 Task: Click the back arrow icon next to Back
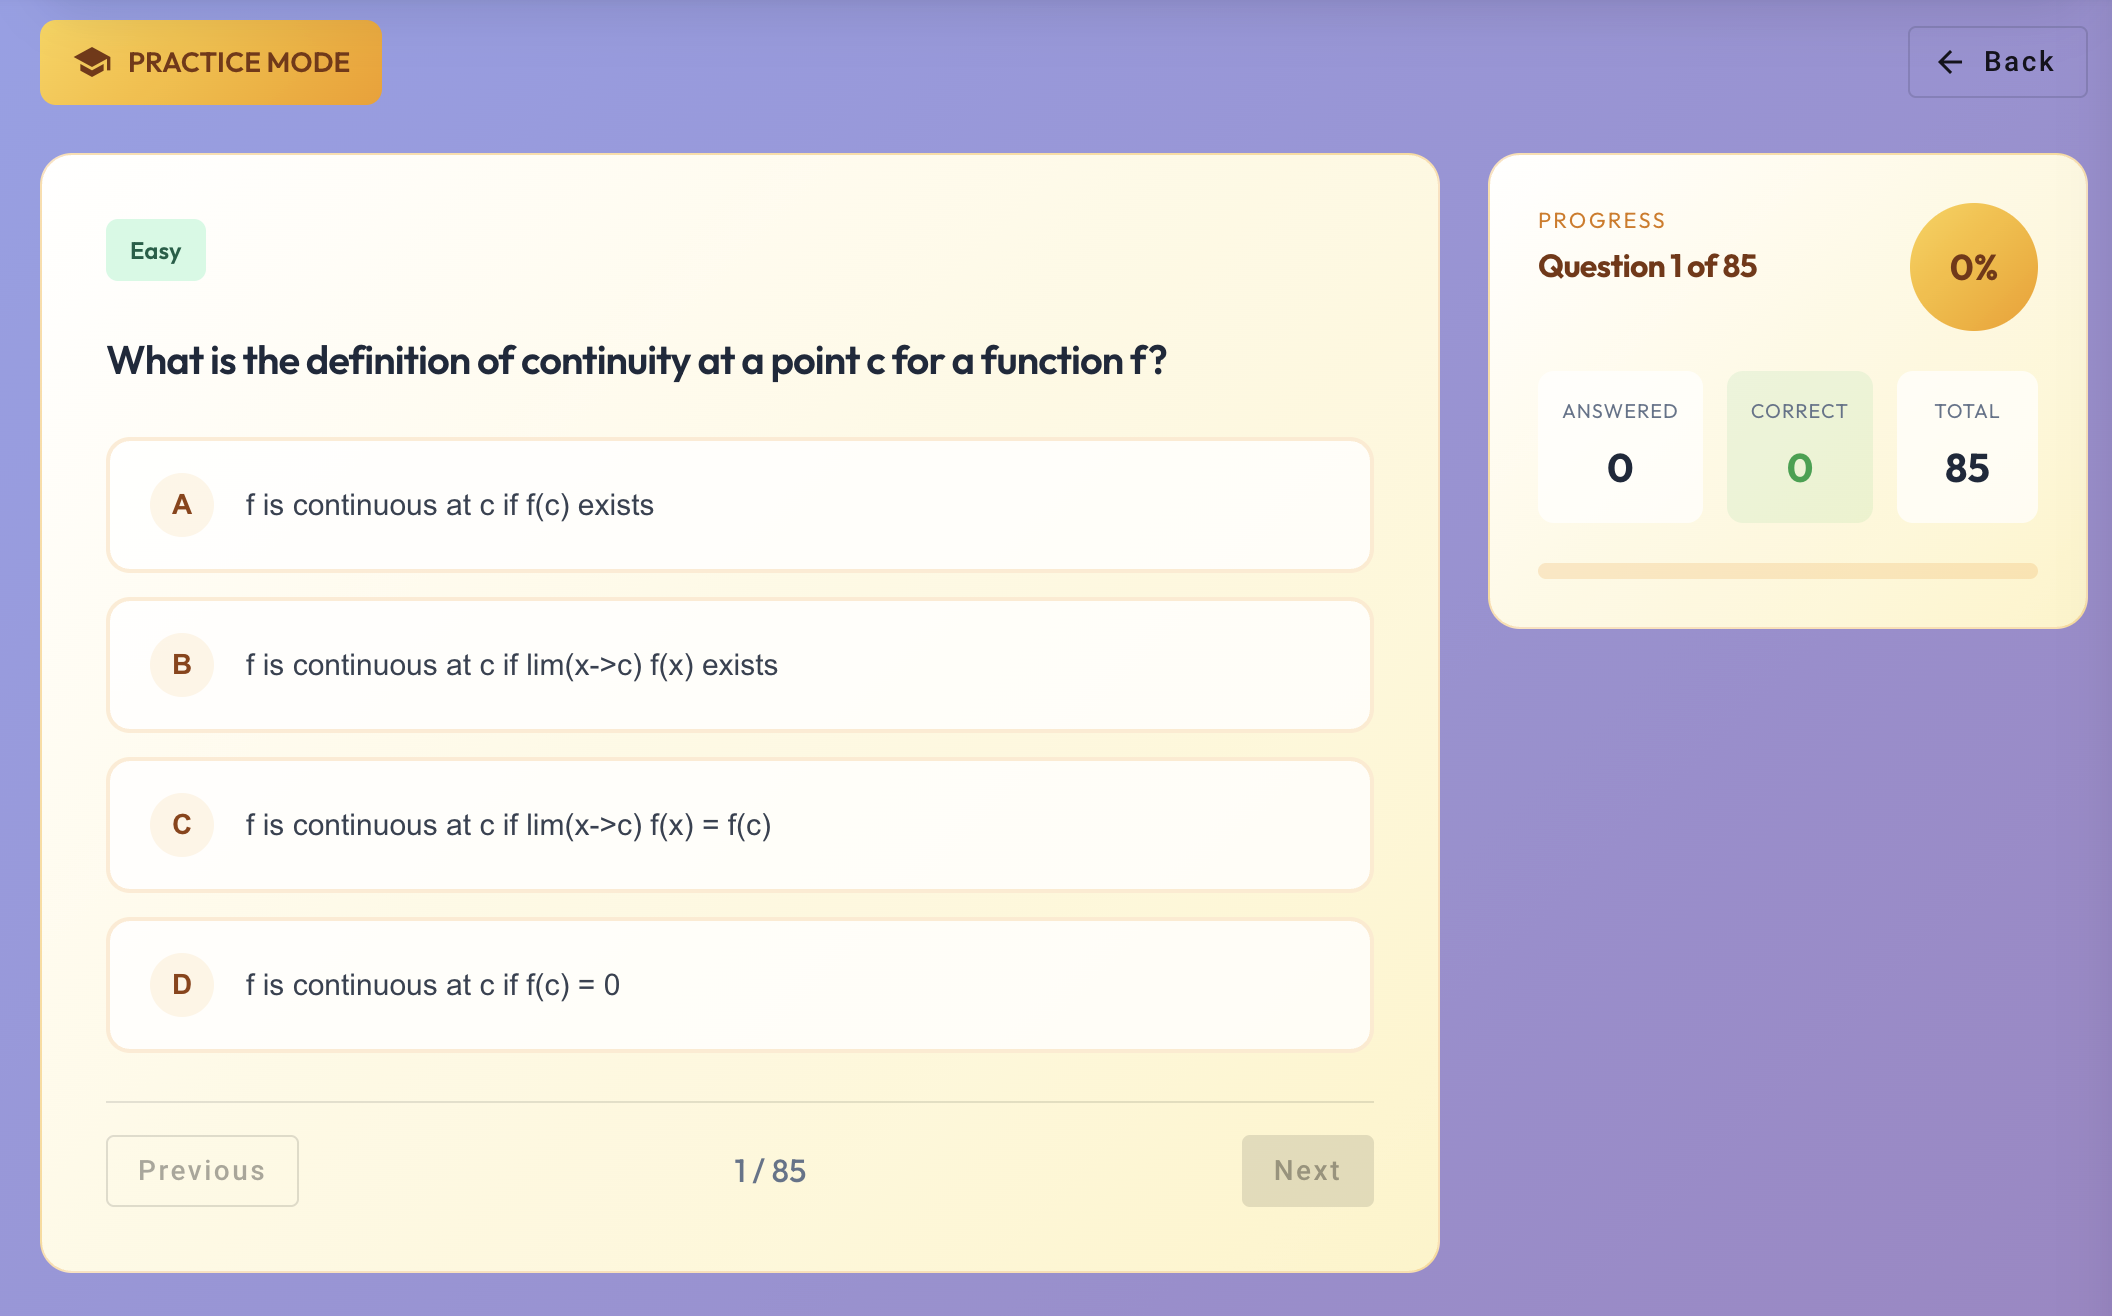pyautogui.click(x=1948, y=62)
